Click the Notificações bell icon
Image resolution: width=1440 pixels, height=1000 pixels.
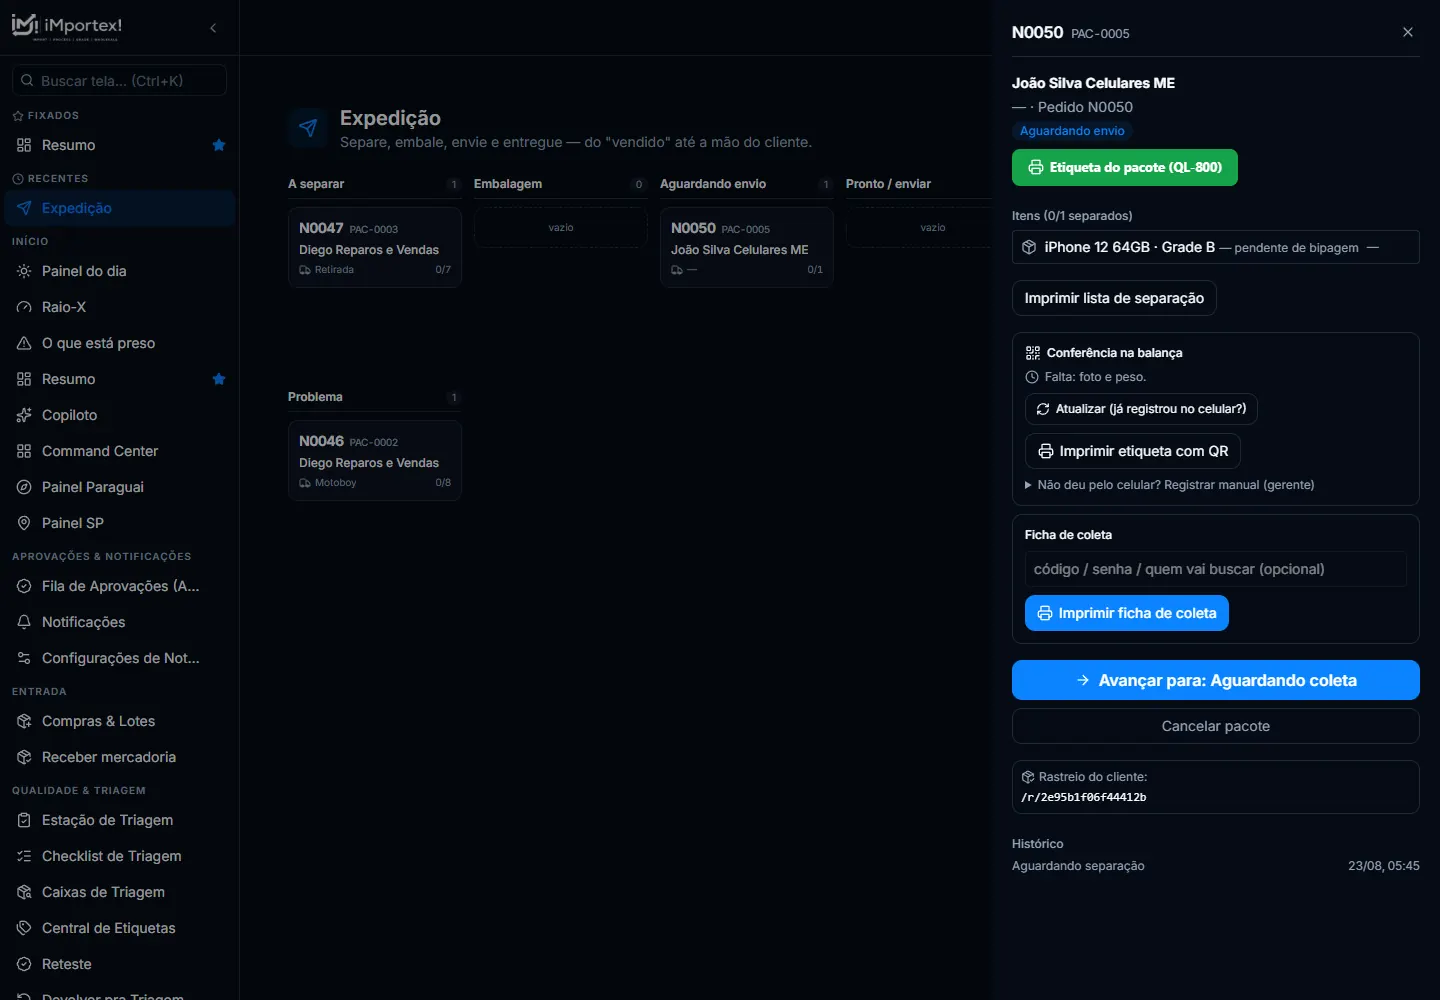coord(24,622)
